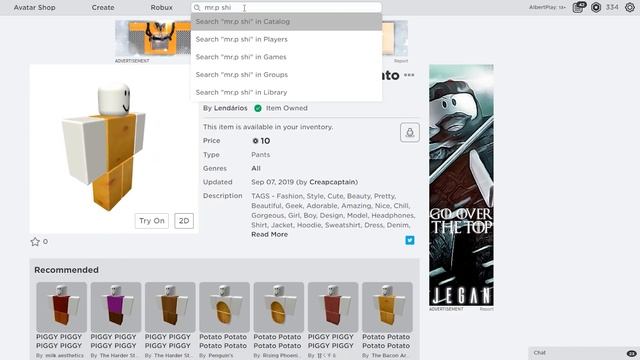Report the side advertisement

coord(487,309)
